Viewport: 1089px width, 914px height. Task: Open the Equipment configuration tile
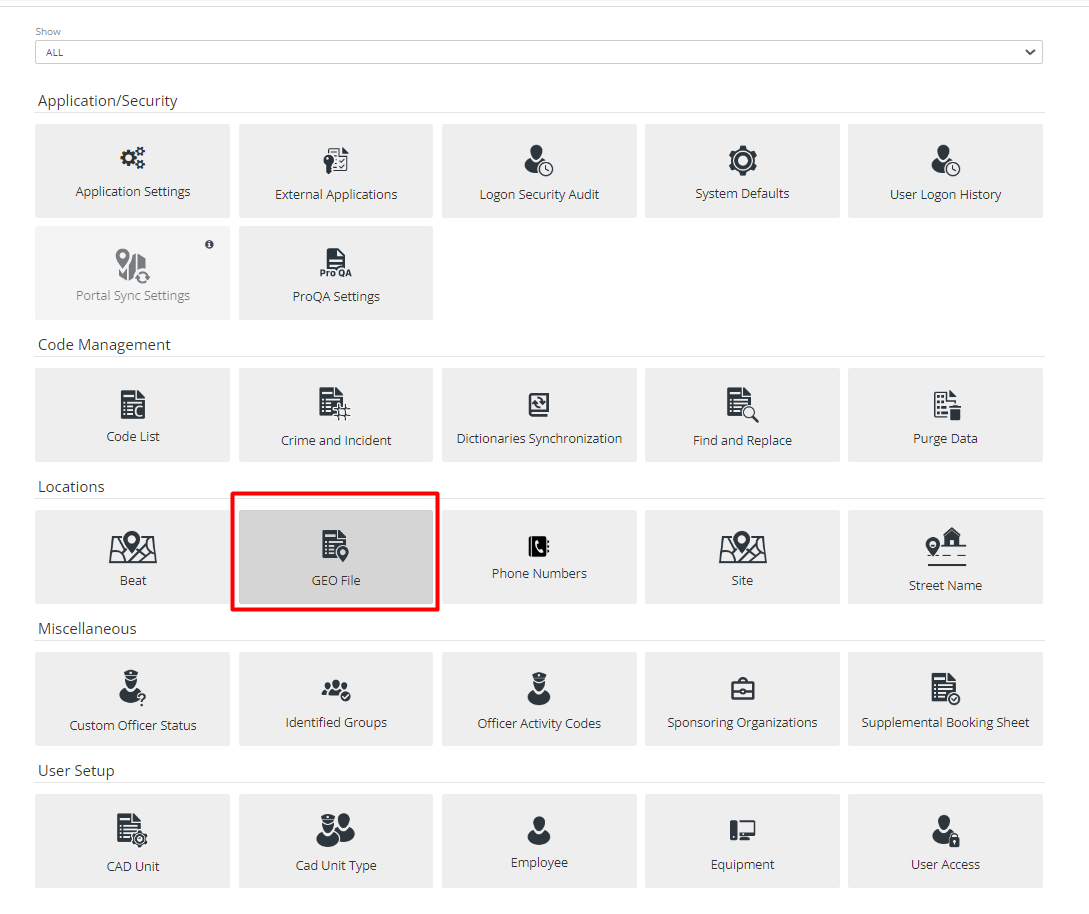click(x=742, y=841)
